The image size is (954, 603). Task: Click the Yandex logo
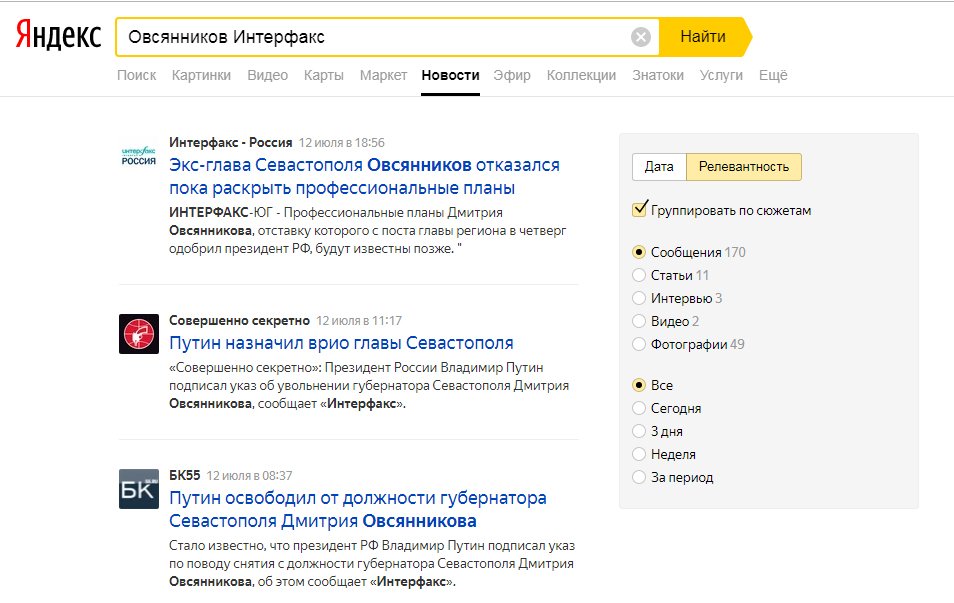point(58,37)
